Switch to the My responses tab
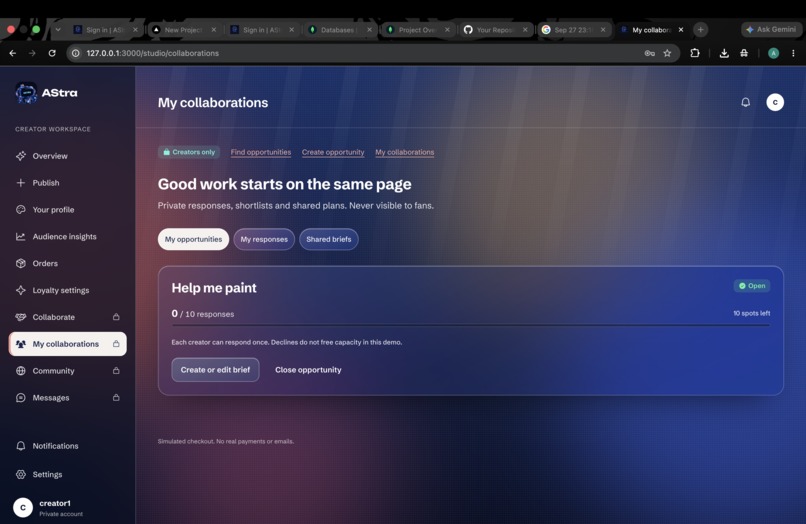The width and height of the screenshot is (806, 524). pyautogui.click(x=264, y=239)
